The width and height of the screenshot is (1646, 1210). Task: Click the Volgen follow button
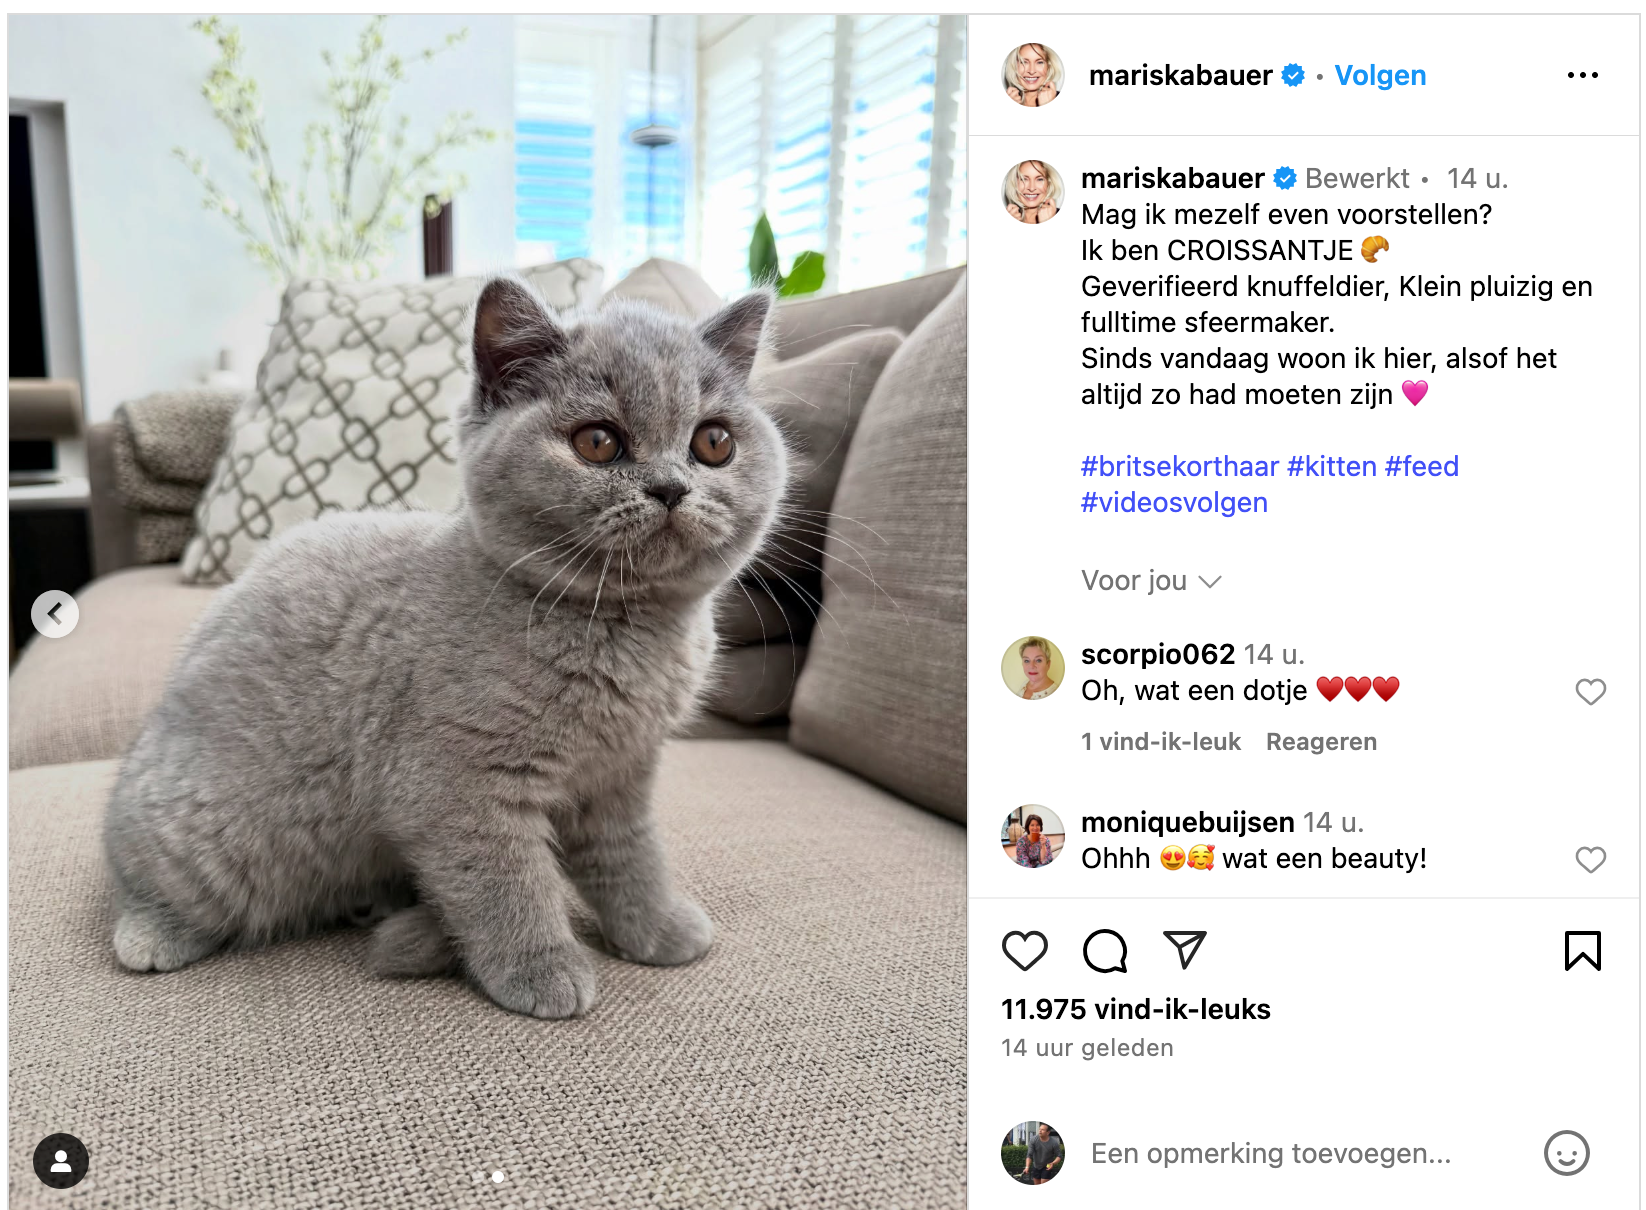coord(1380,75)
